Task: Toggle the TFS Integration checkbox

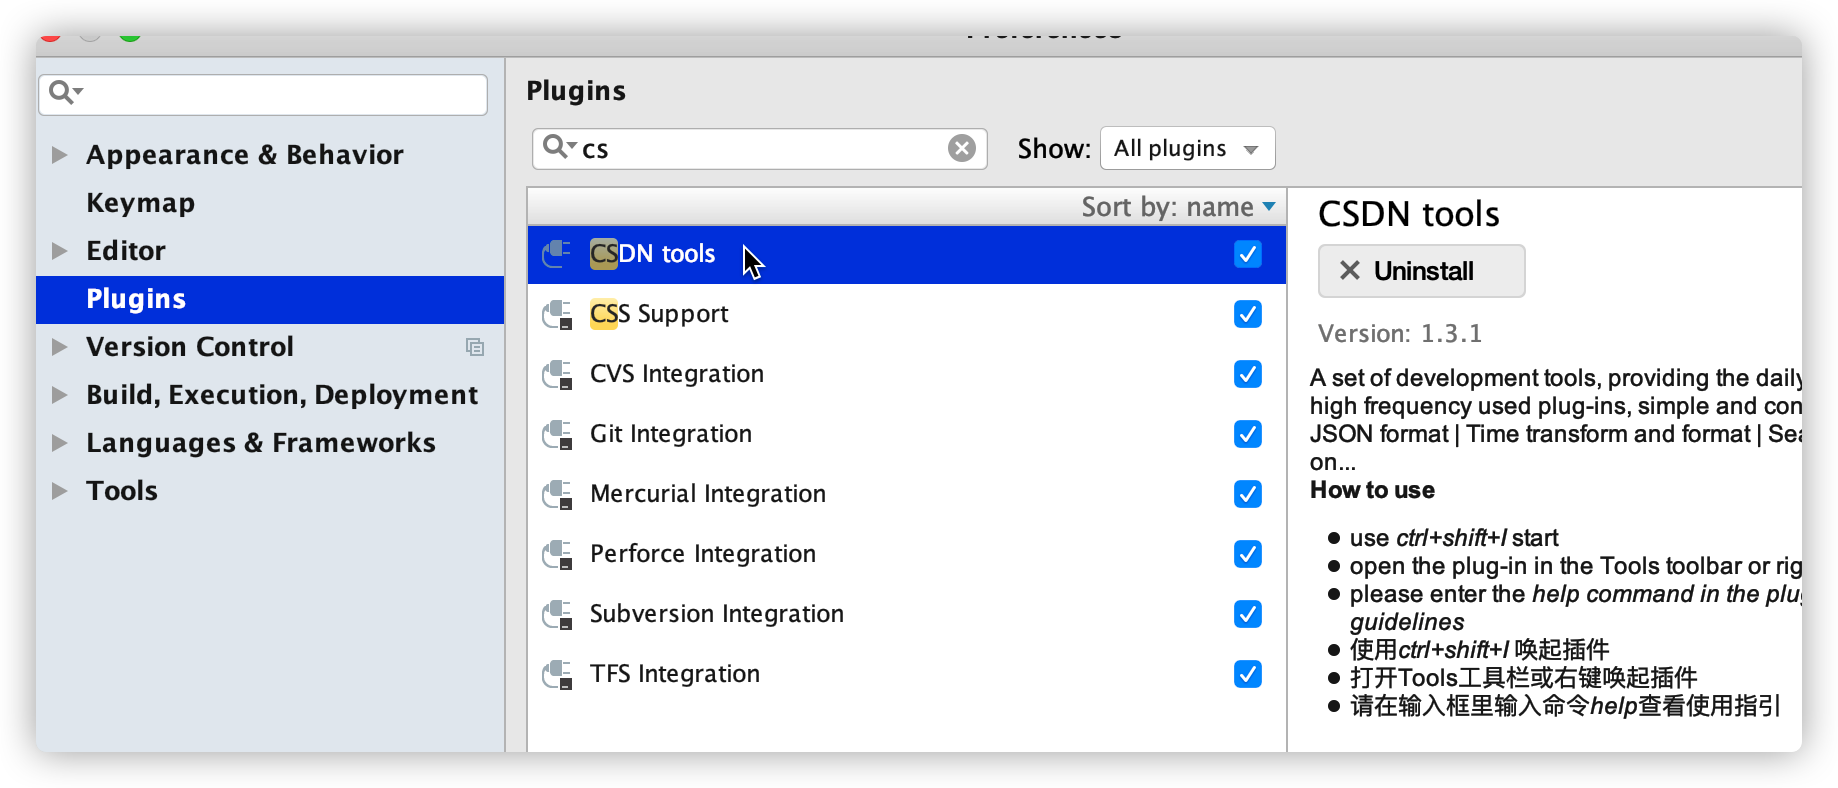Action: pos(1248,674)
